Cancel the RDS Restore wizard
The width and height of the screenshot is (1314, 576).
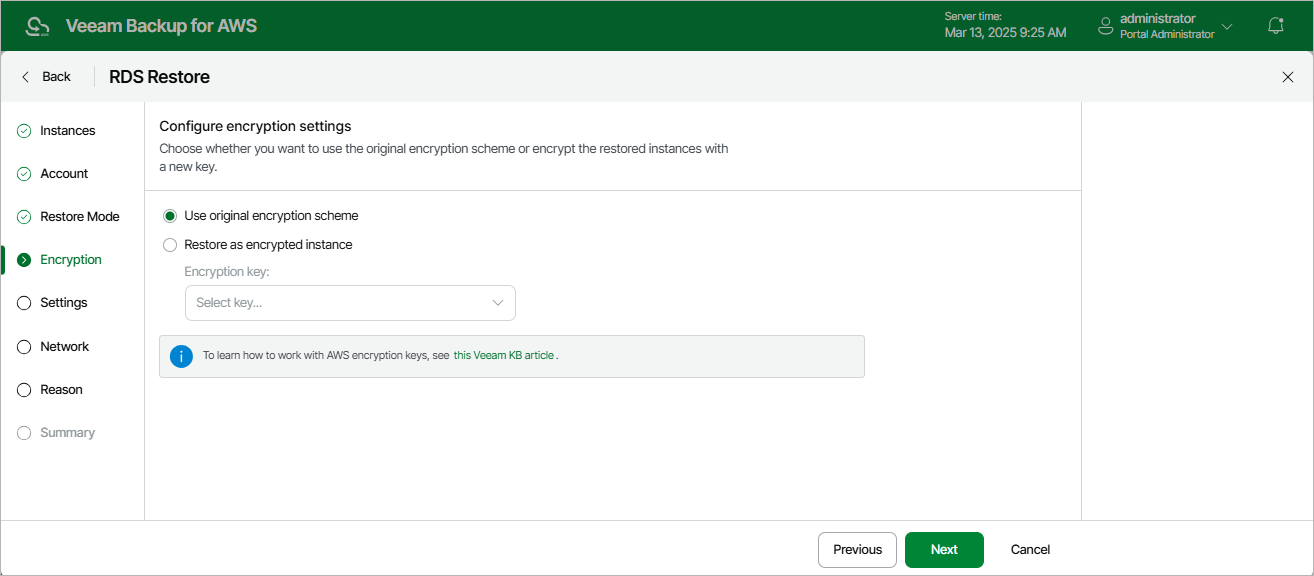tap(1030, 550)
